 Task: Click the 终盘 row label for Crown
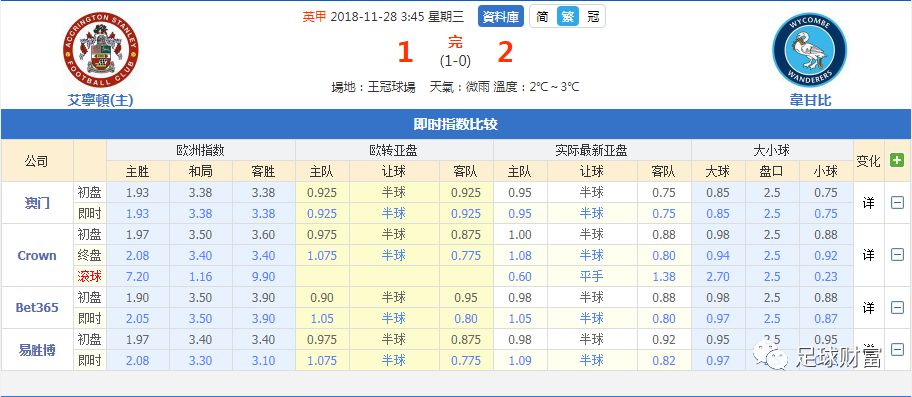(x=90, y=255)
